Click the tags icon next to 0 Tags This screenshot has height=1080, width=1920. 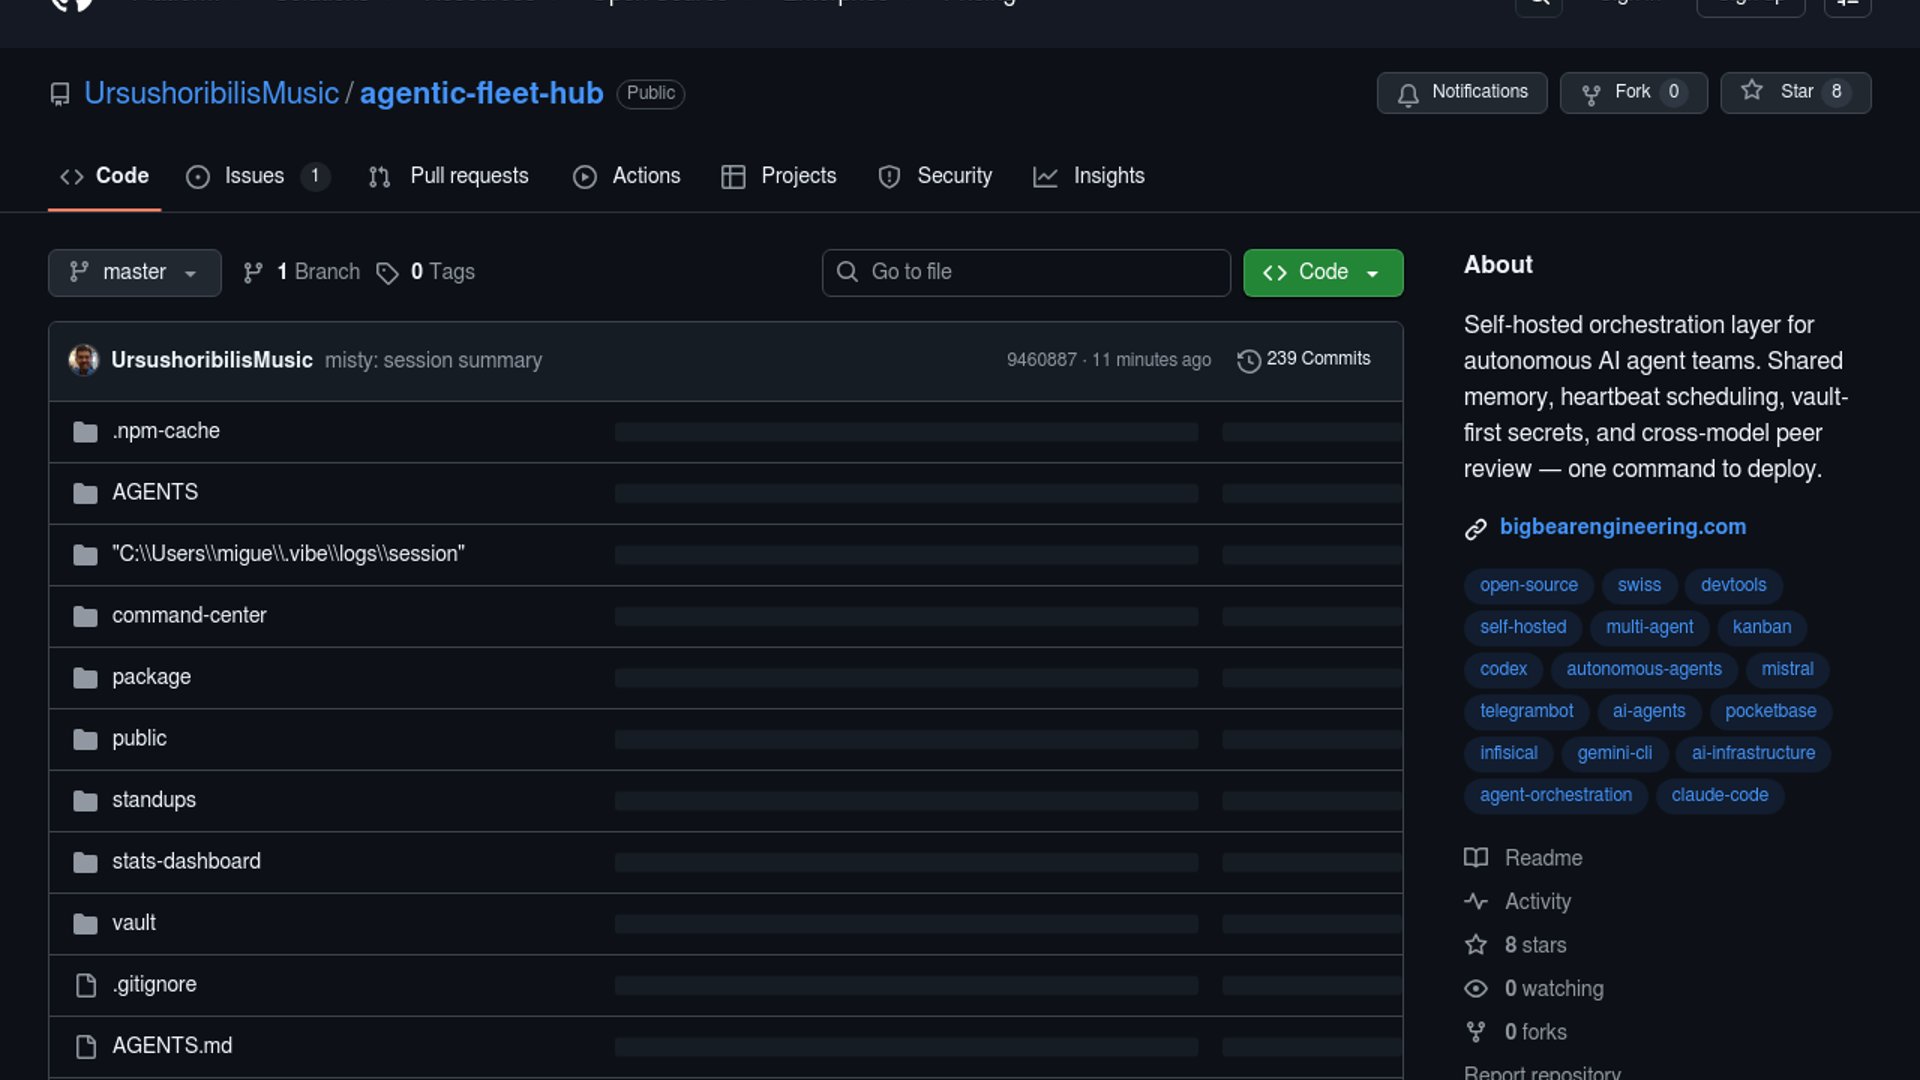click(x=387, y=273)
